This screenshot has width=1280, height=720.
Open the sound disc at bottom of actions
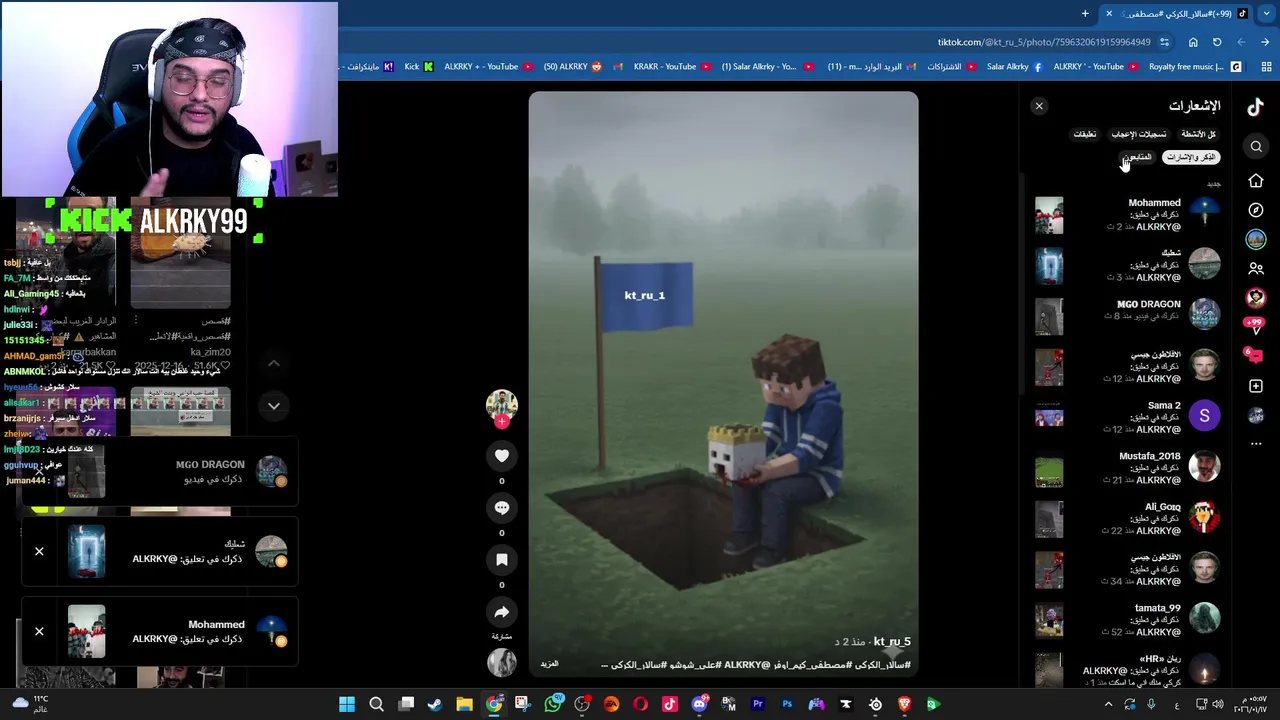(502, 662)
